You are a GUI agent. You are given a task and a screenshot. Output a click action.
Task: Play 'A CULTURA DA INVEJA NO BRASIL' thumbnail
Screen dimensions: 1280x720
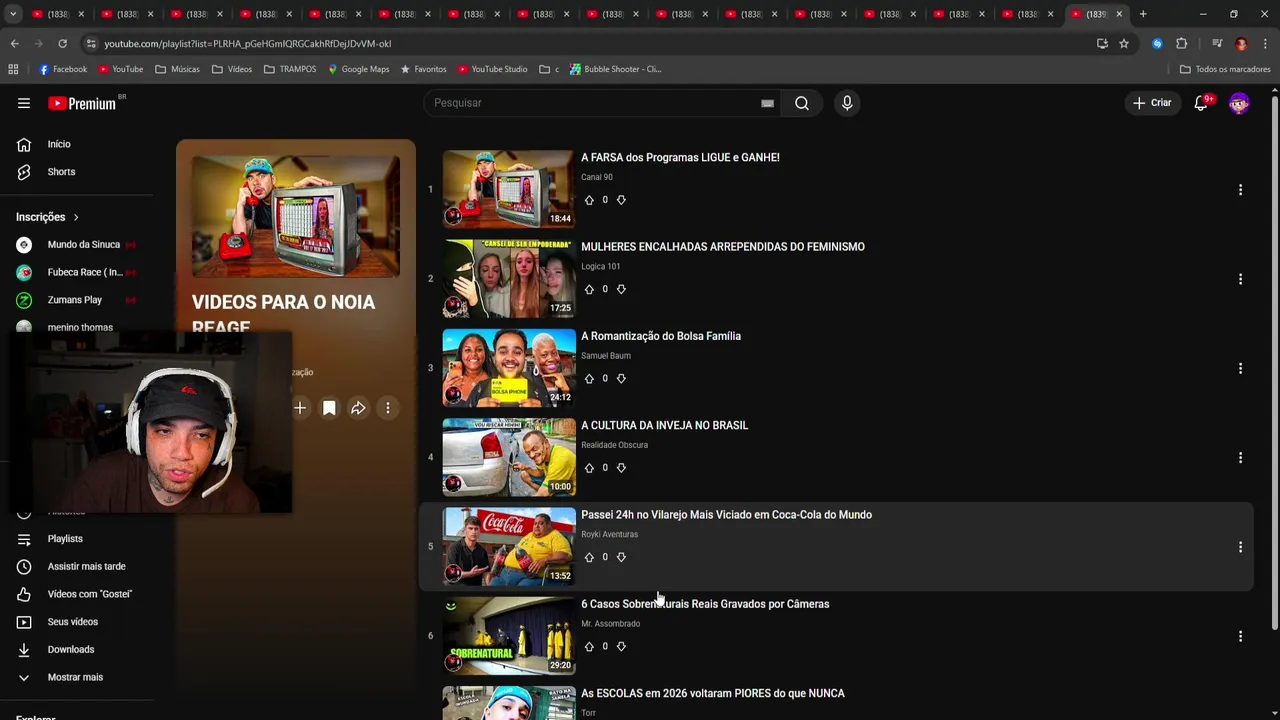(509, 457)
